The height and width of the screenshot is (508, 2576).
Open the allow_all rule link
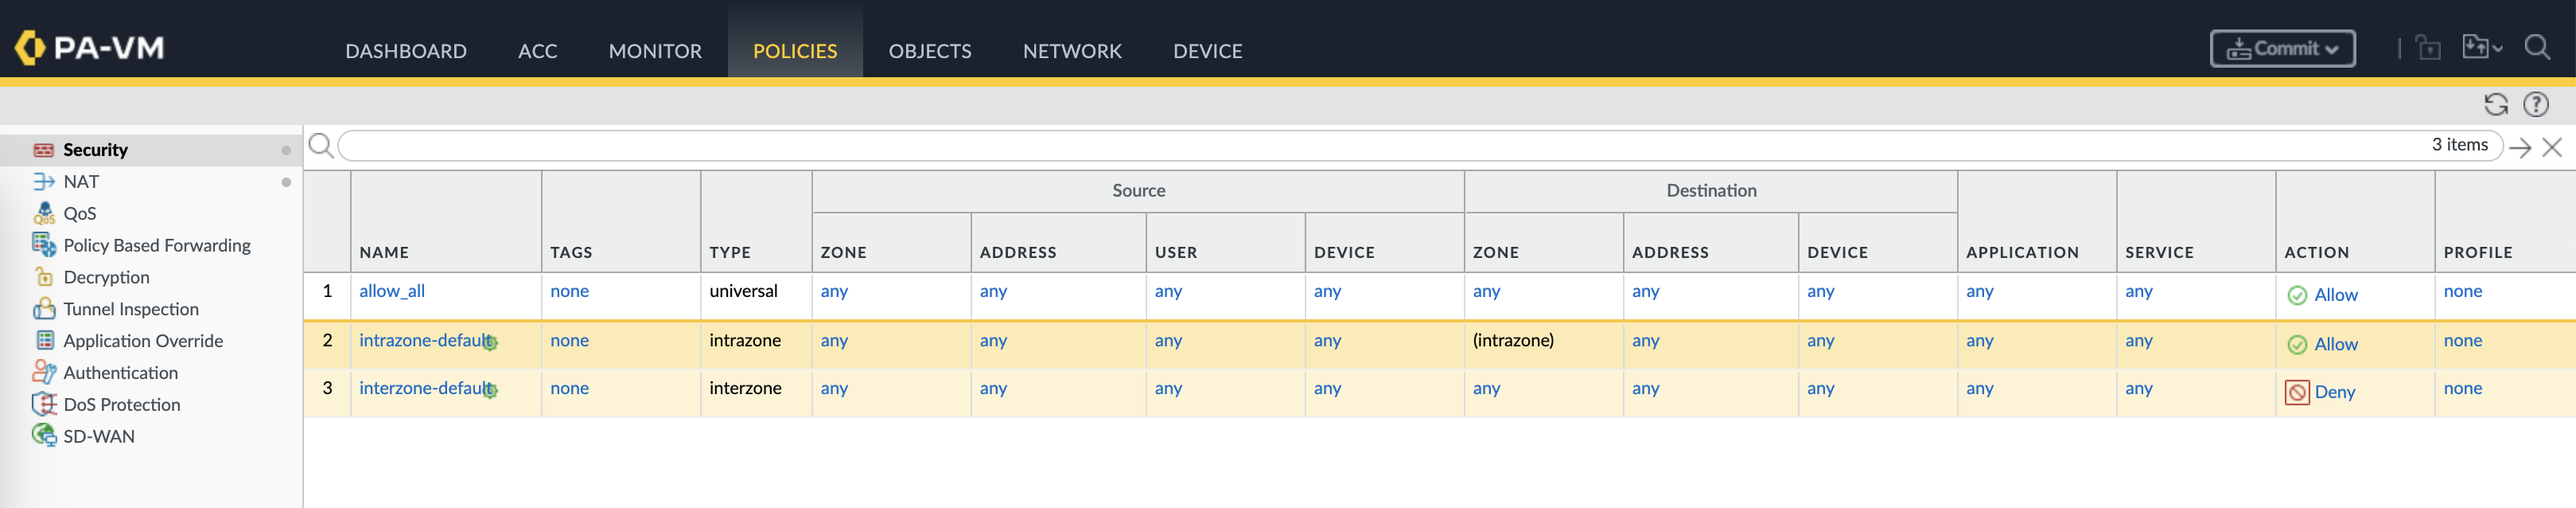click(x=392, y=291)
